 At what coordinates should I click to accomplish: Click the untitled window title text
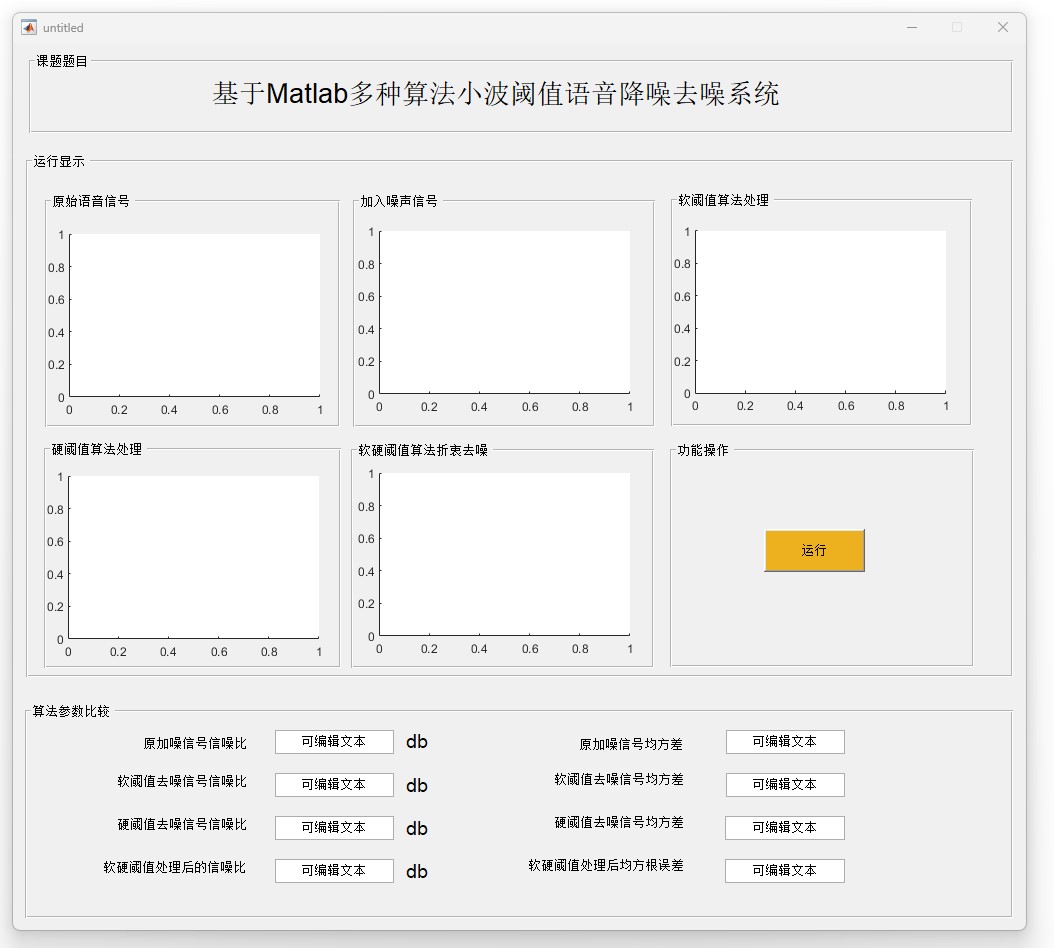pyautogui.click(x=63, y=28)
